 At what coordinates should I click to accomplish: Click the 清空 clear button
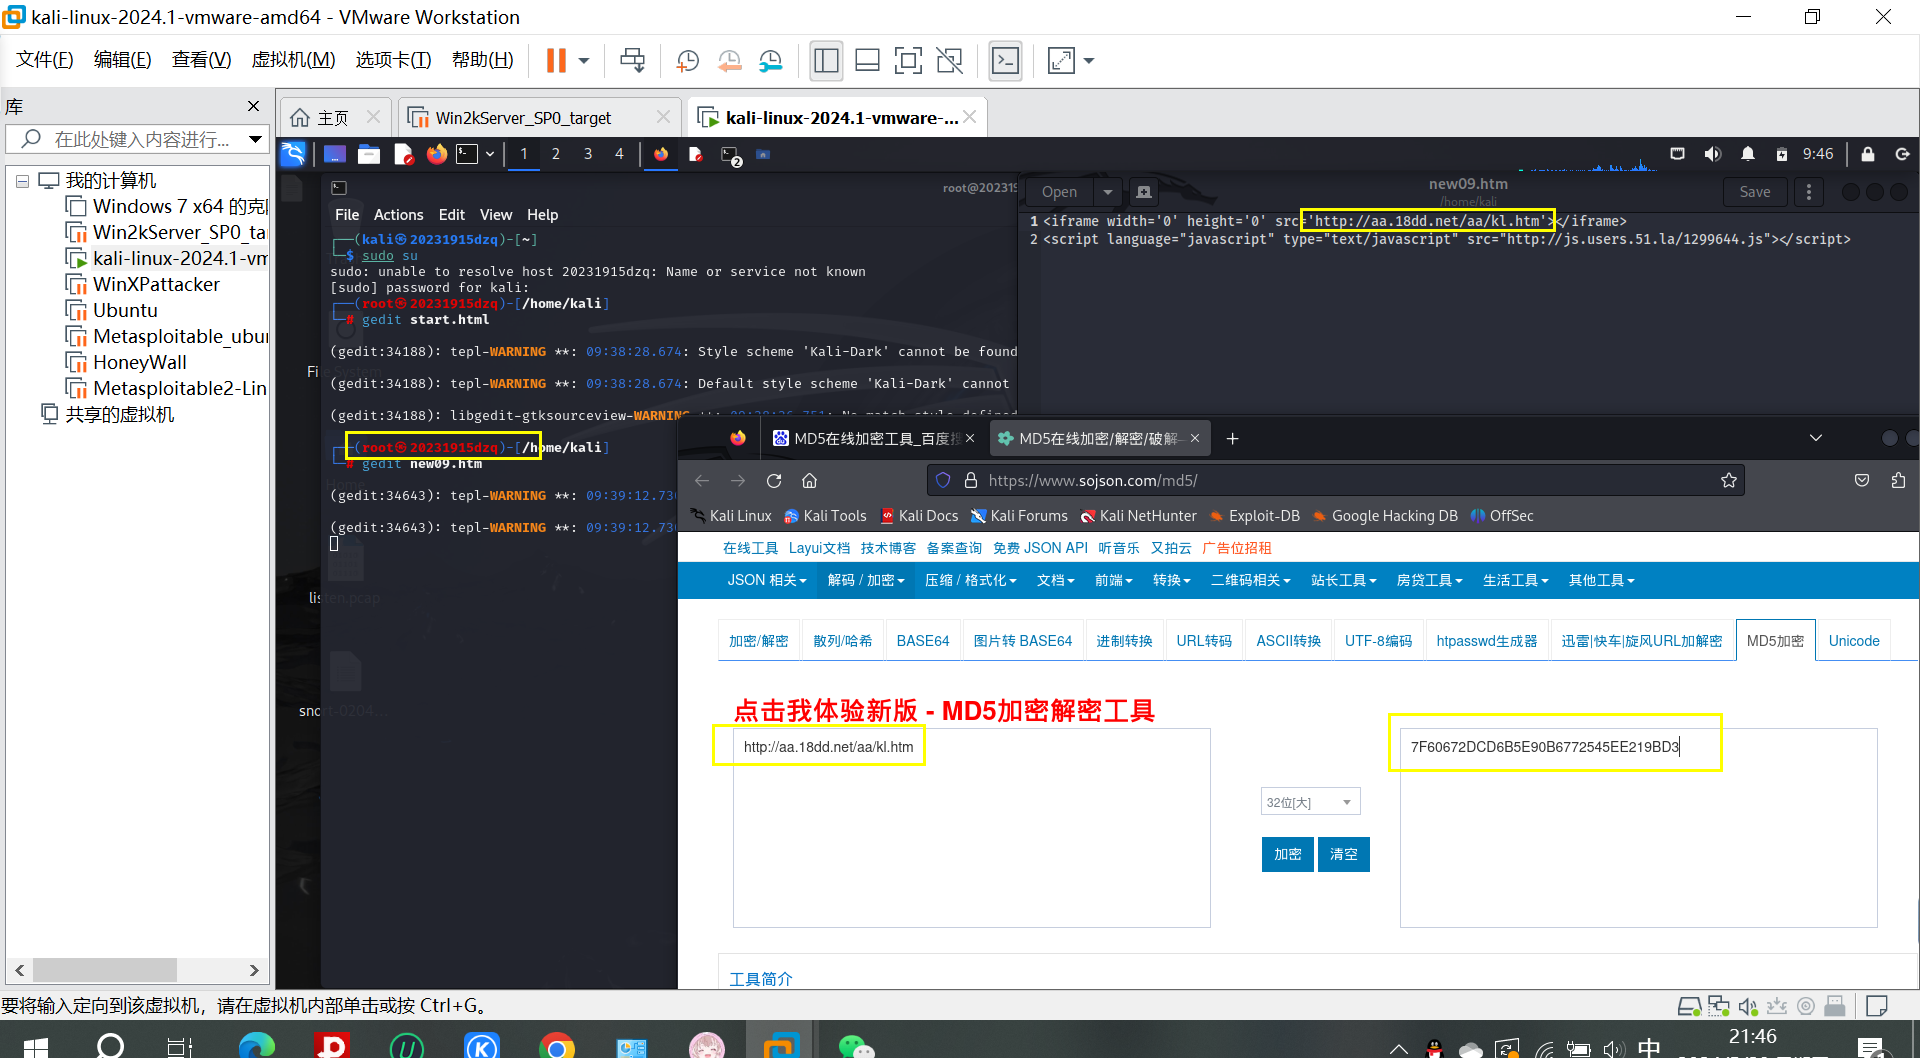click(1344, 854)
